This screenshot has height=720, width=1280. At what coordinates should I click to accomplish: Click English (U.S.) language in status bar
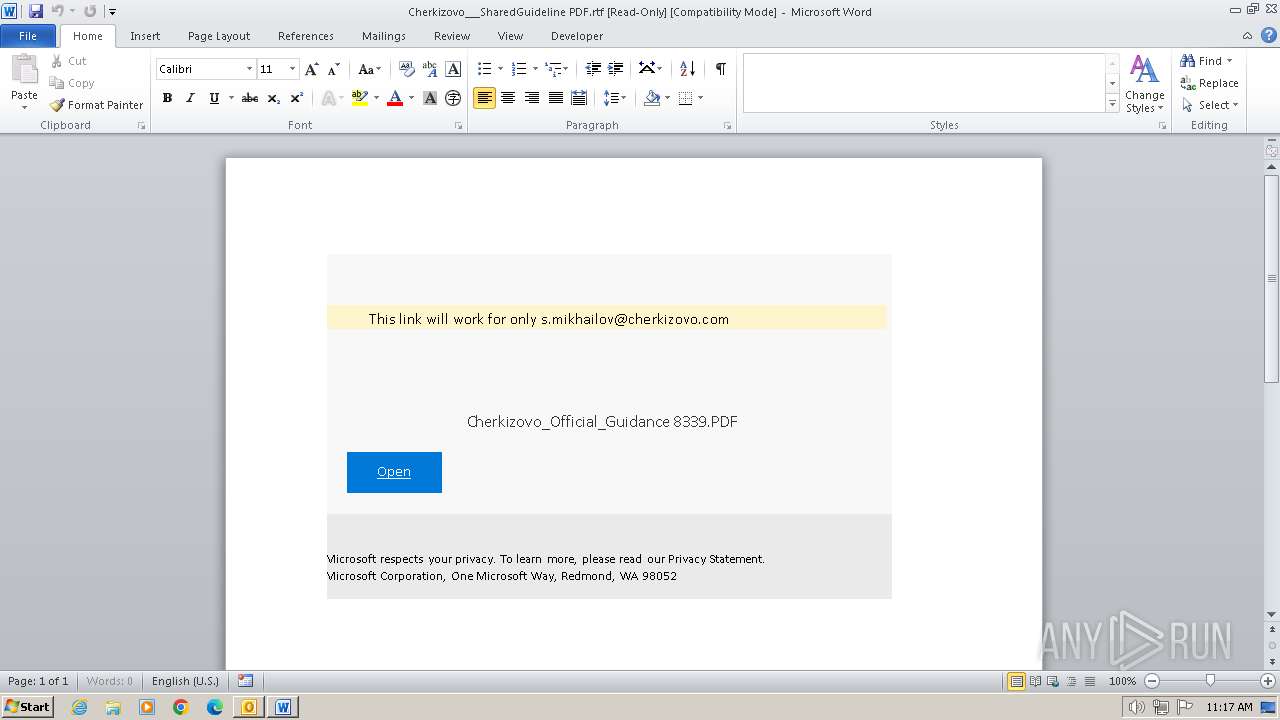185,681
